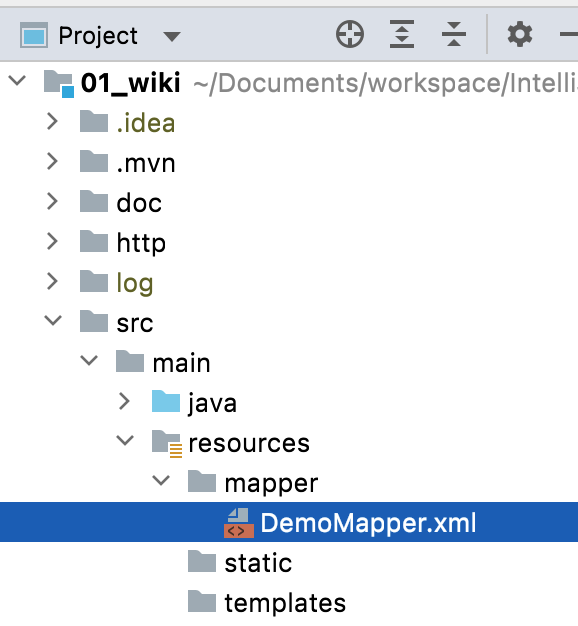Expand the doc folder chevron
The image size is (578, 626).
(52, 201)
